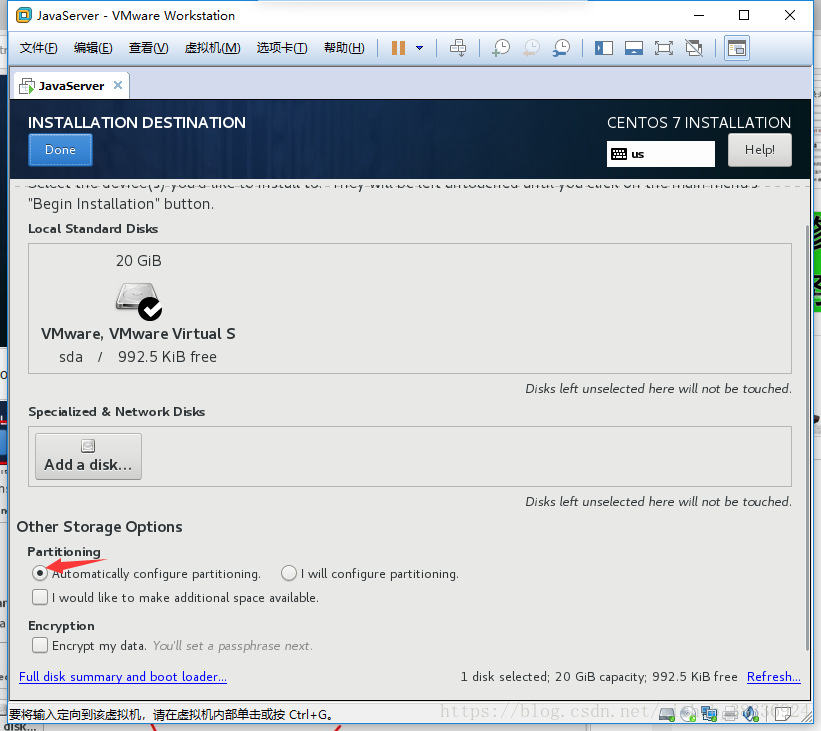821x731 pixels.
Task: Click the Unity mode icon
Action: point(694,49)
